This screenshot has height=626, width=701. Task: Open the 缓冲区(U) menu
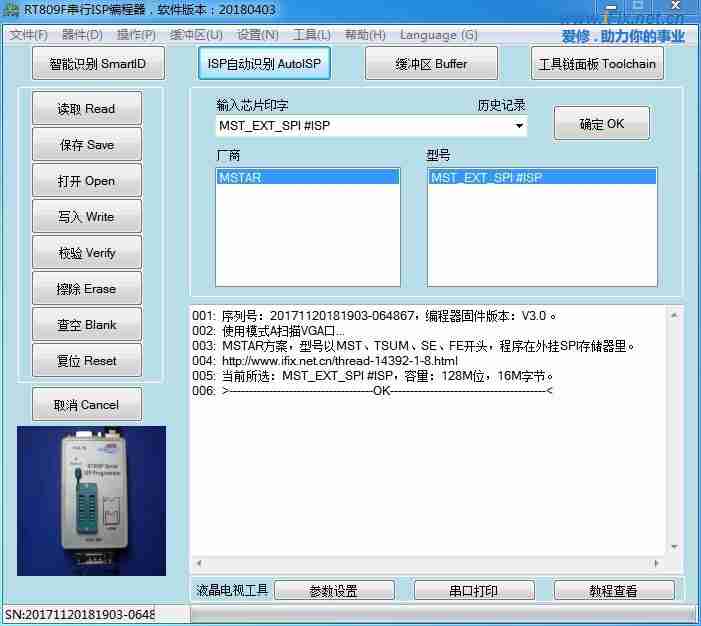(x=196, y=35)
